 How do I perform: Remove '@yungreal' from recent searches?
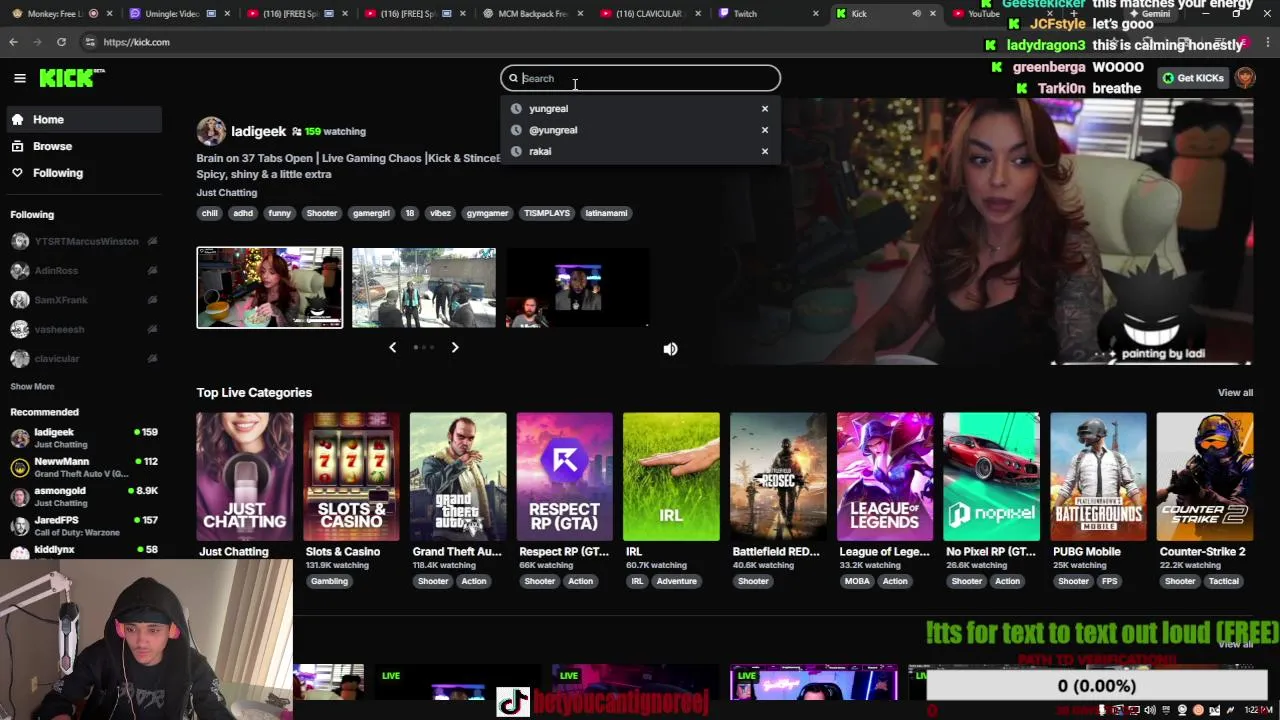[765, 130]
